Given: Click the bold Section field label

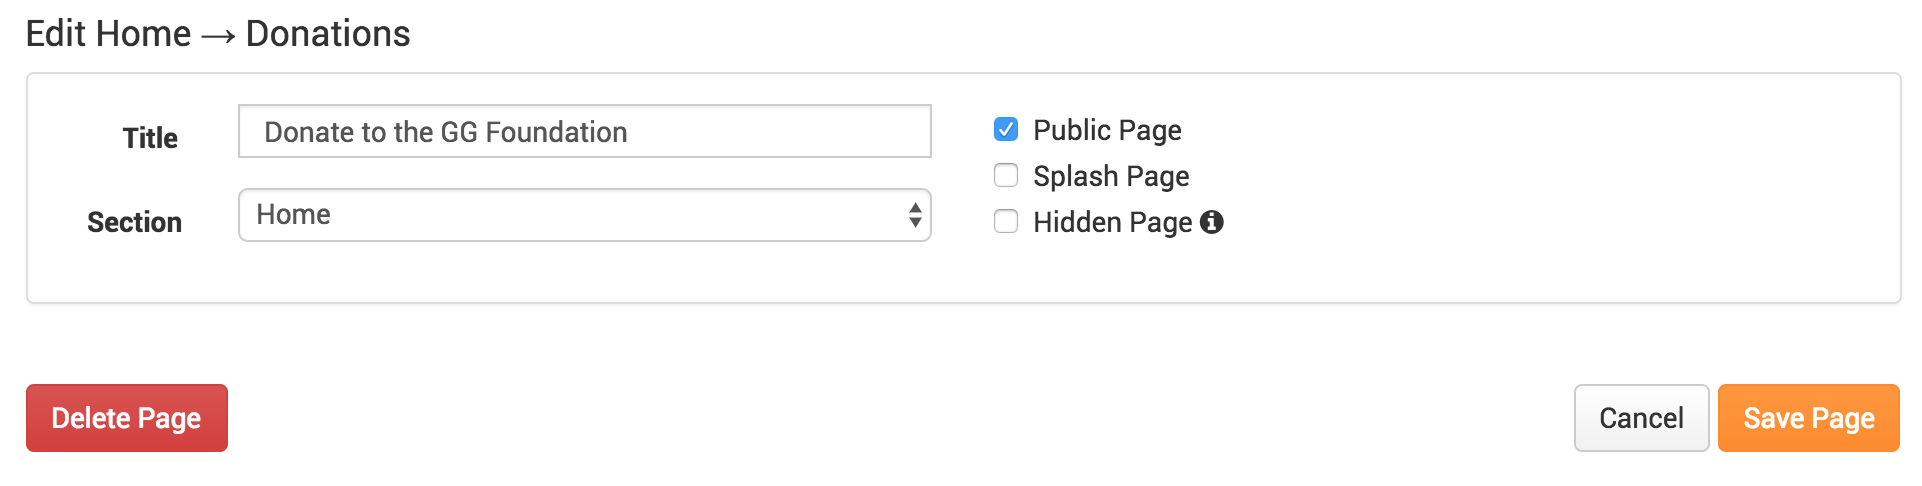Looking at the screenshot, I should point(134,222).
